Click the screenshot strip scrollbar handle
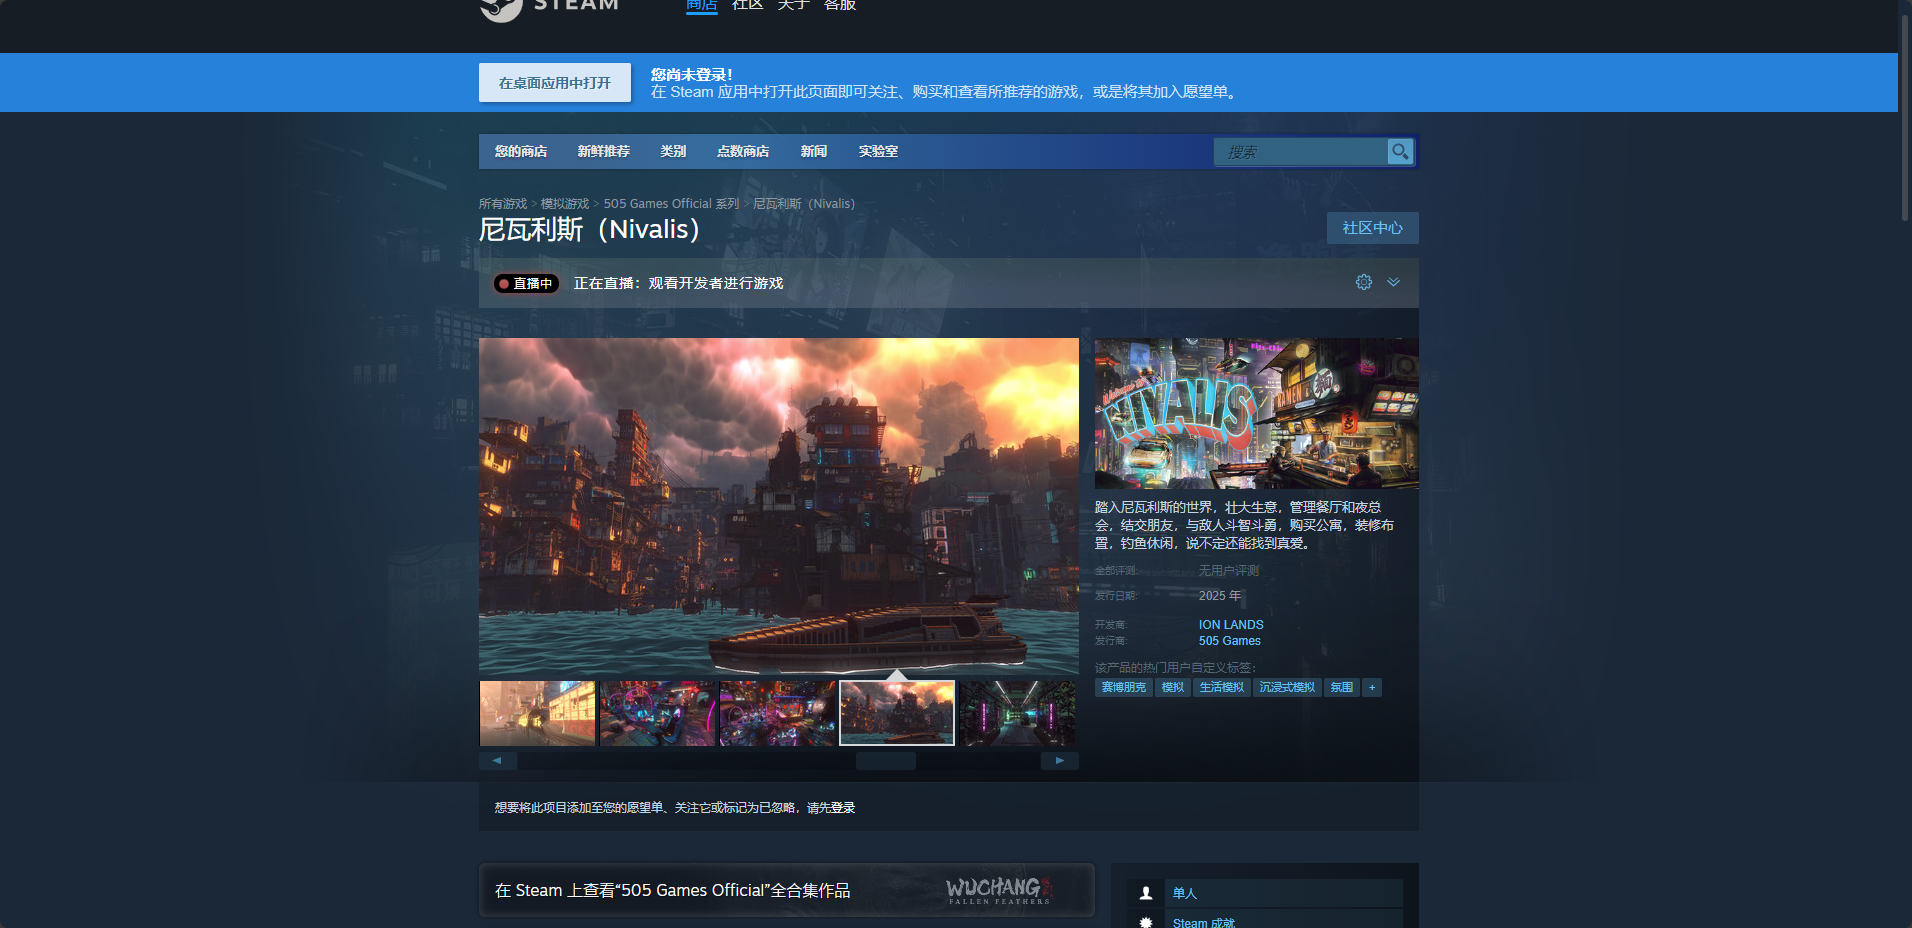Viewport: 1912px width, 928px height. tap(886, 761)
